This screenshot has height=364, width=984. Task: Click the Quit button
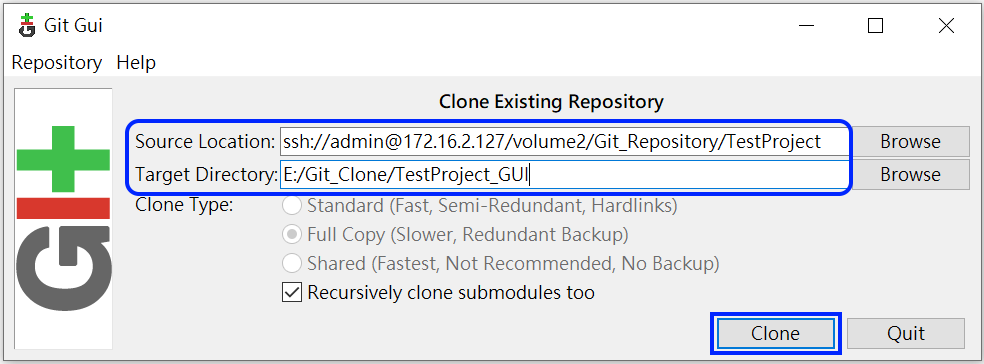point(906,333)
